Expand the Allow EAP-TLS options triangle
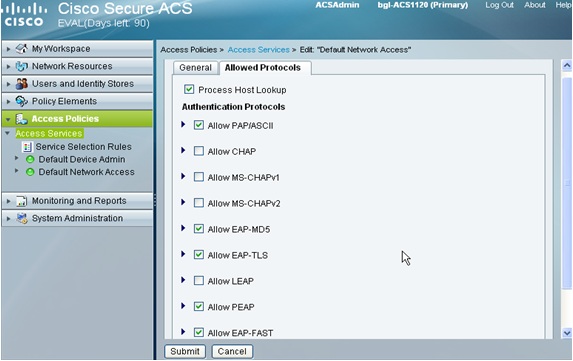573x361 pixels. coord(183,254)
